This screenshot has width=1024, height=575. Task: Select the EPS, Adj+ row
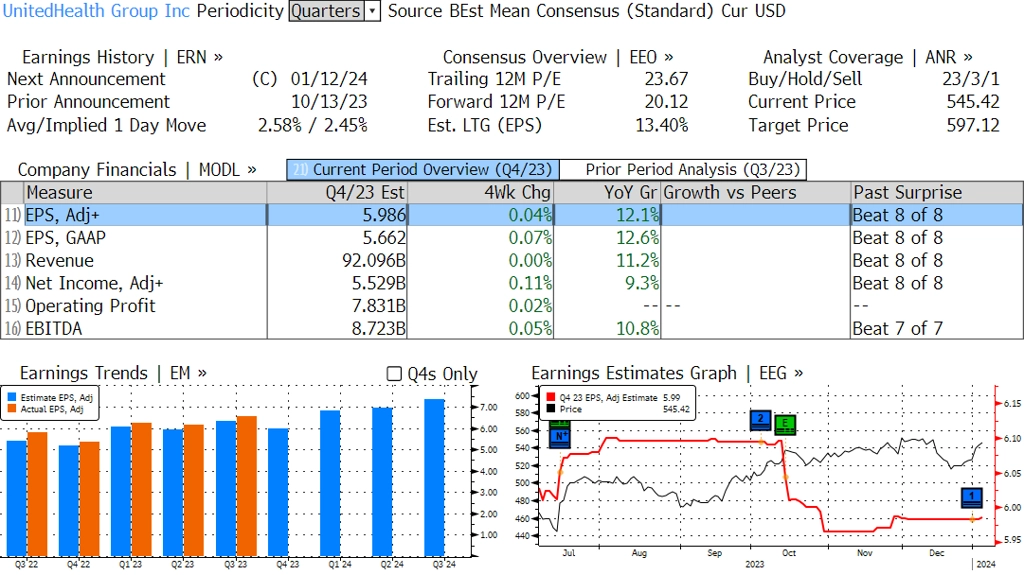(511, 215)
